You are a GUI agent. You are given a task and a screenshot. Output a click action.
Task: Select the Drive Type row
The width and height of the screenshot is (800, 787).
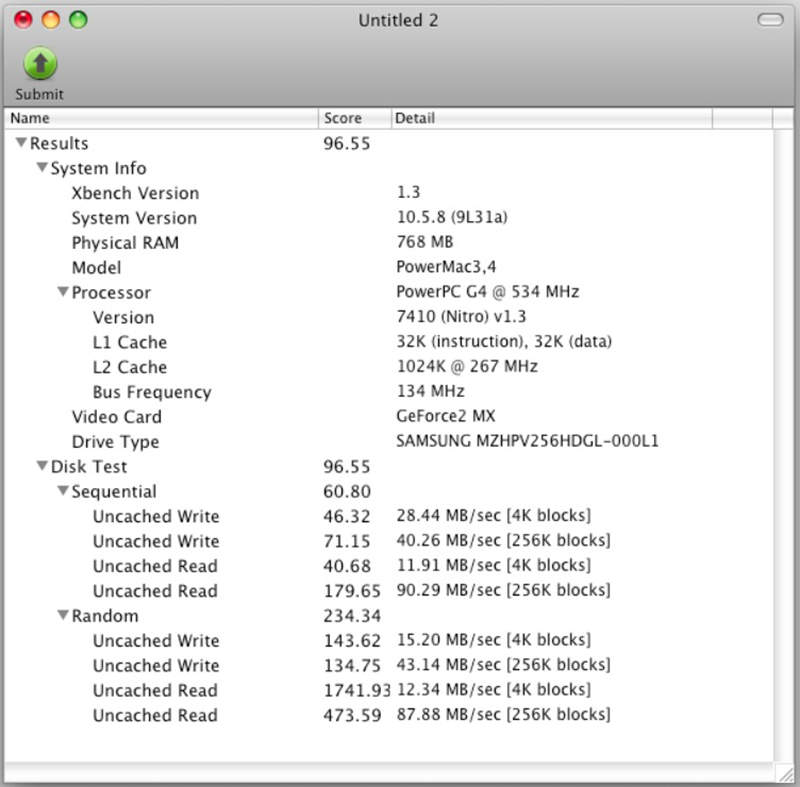(115, 441)
